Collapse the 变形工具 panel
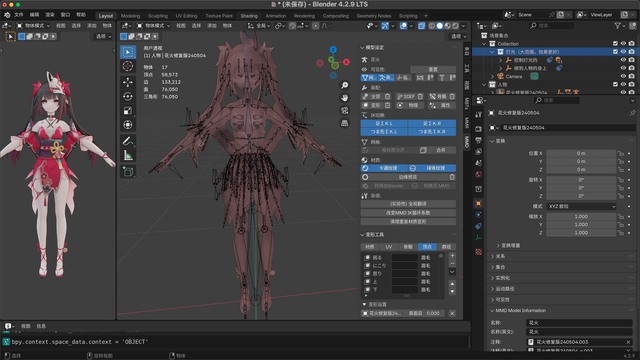 point(362,235)
